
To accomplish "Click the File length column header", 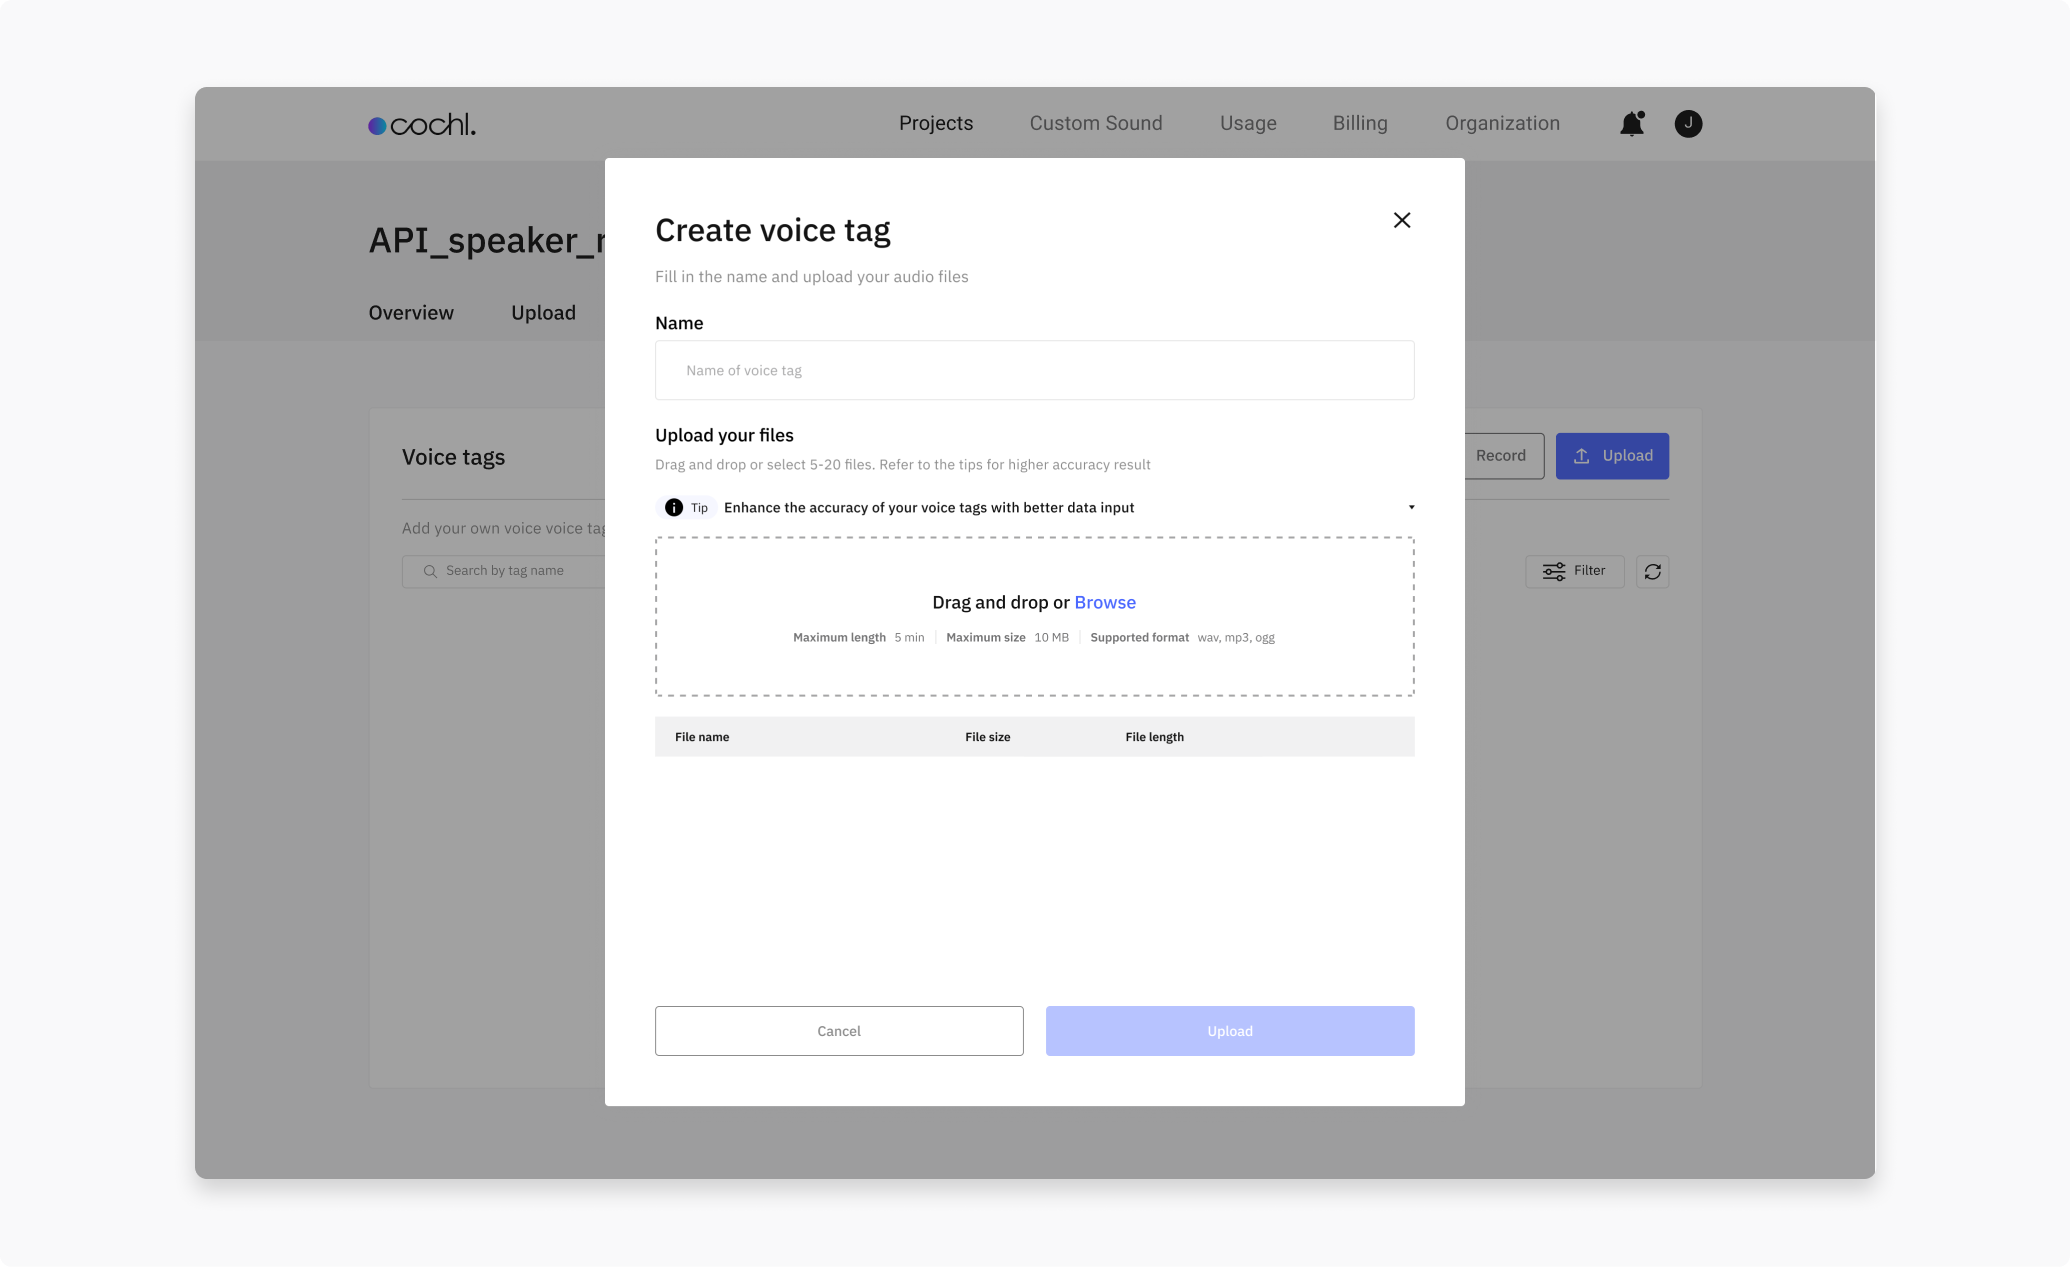I will point(1154,737).
